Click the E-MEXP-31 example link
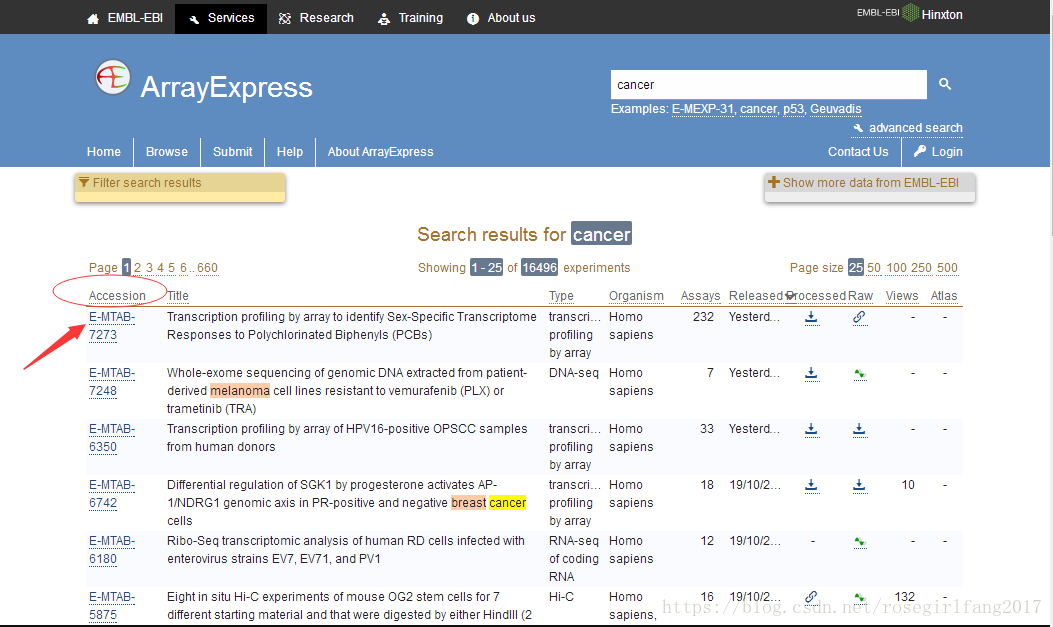Image resolution: width=1053 pixels, height=627 pixels. [703, 109]
